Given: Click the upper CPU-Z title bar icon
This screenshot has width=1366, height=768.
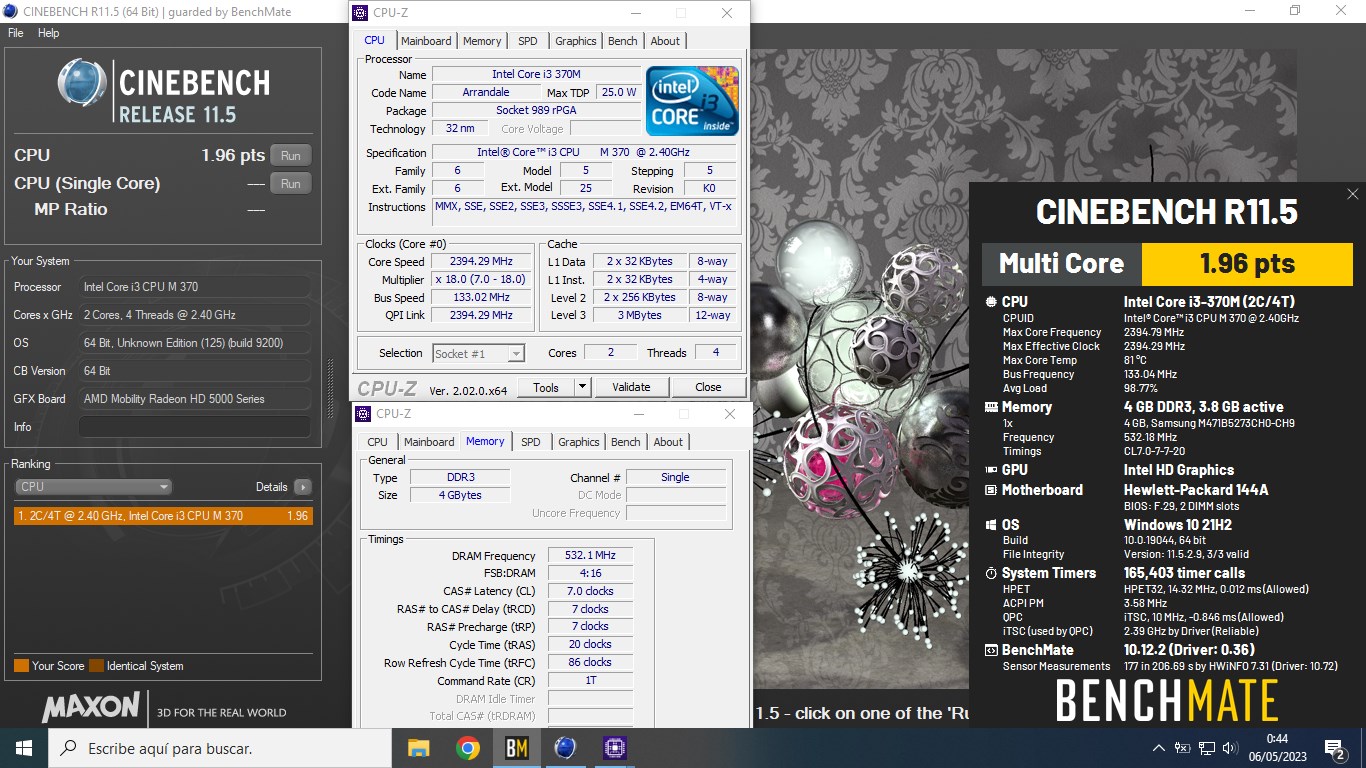Looking at the screenshot, I should (361, 13).
